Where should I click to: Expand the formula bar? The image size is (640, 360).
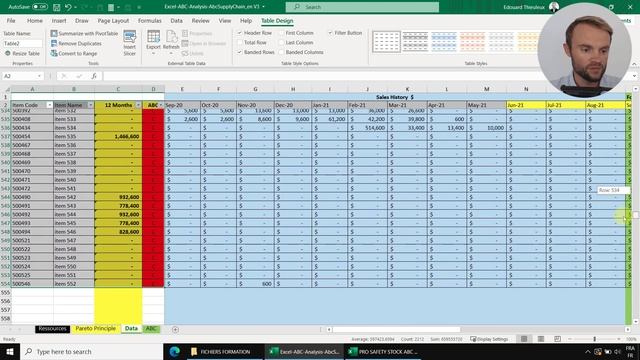(x=634, y=76)
